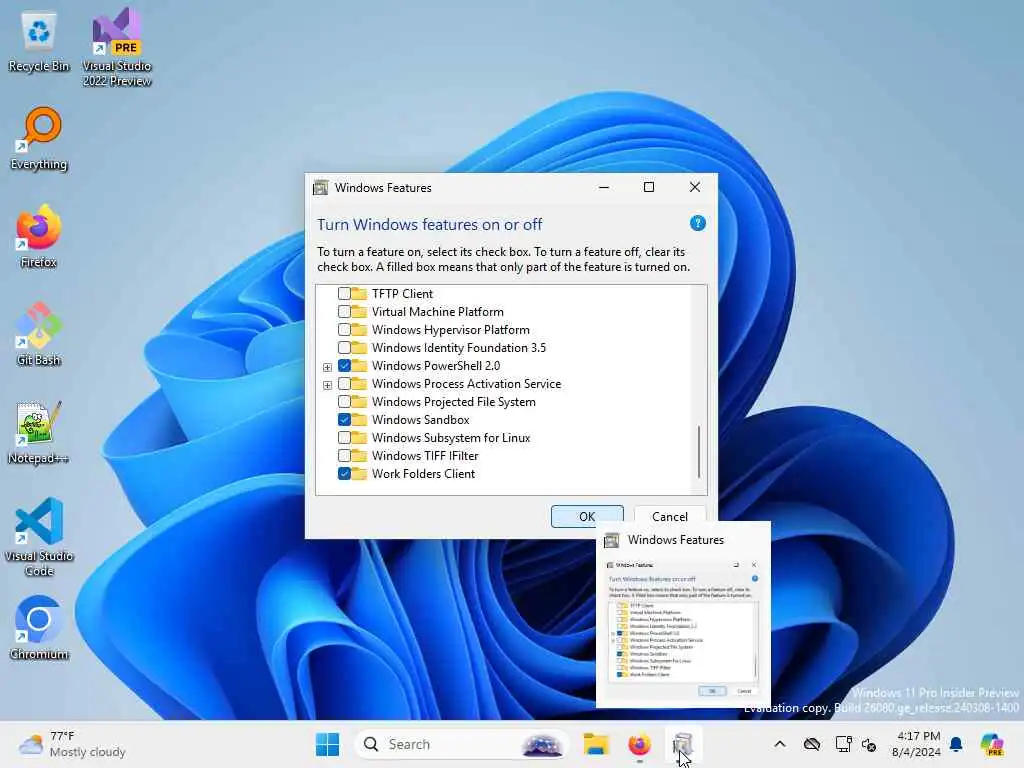Disable the Windows Sandbox checkbox
1024x768 pixels.
pyautogui.click(x=344, y=420)
